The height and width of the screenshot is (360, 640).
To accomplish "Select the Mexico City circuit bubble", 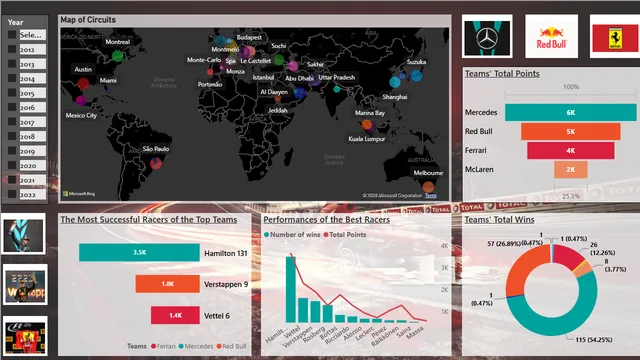I will tap(81, 100).
